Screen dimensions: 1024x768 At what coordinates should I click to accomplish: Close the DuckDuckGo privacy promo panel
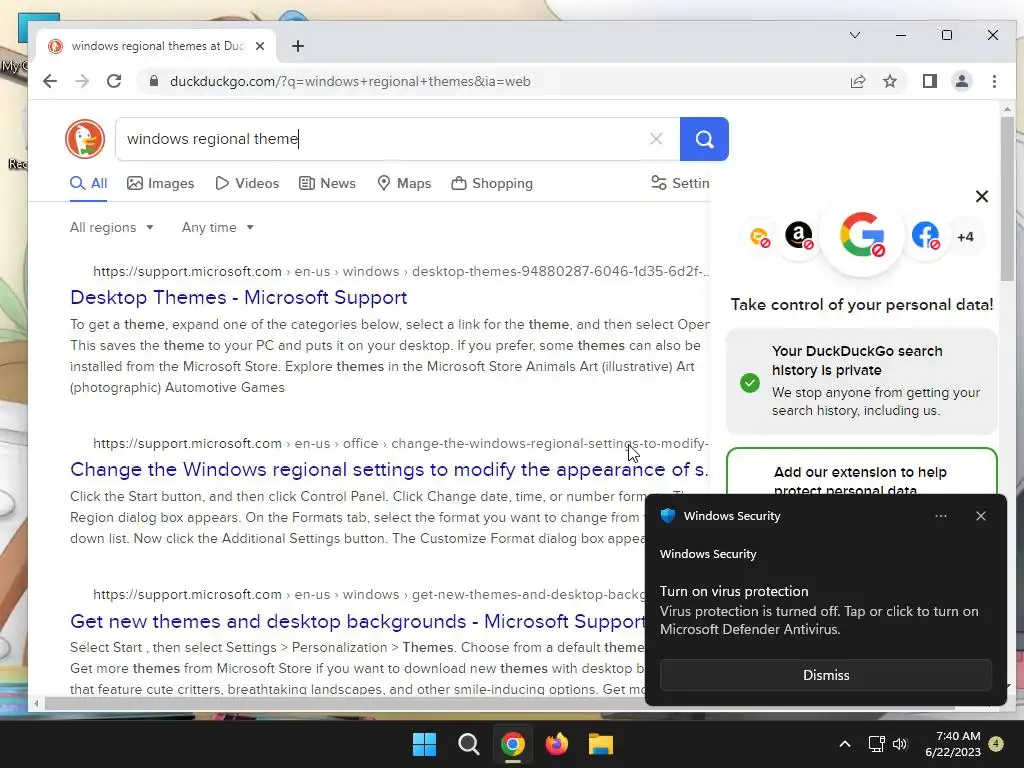coord(982,197)
